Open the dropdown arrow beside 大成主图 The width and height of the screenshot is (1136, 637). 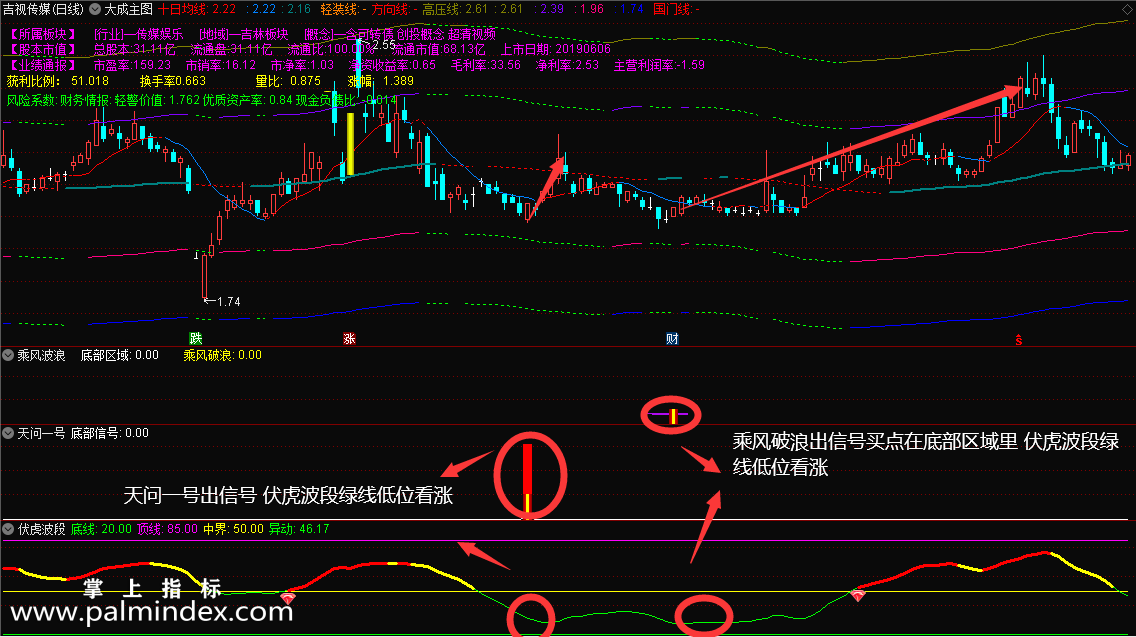click(95, 9)
